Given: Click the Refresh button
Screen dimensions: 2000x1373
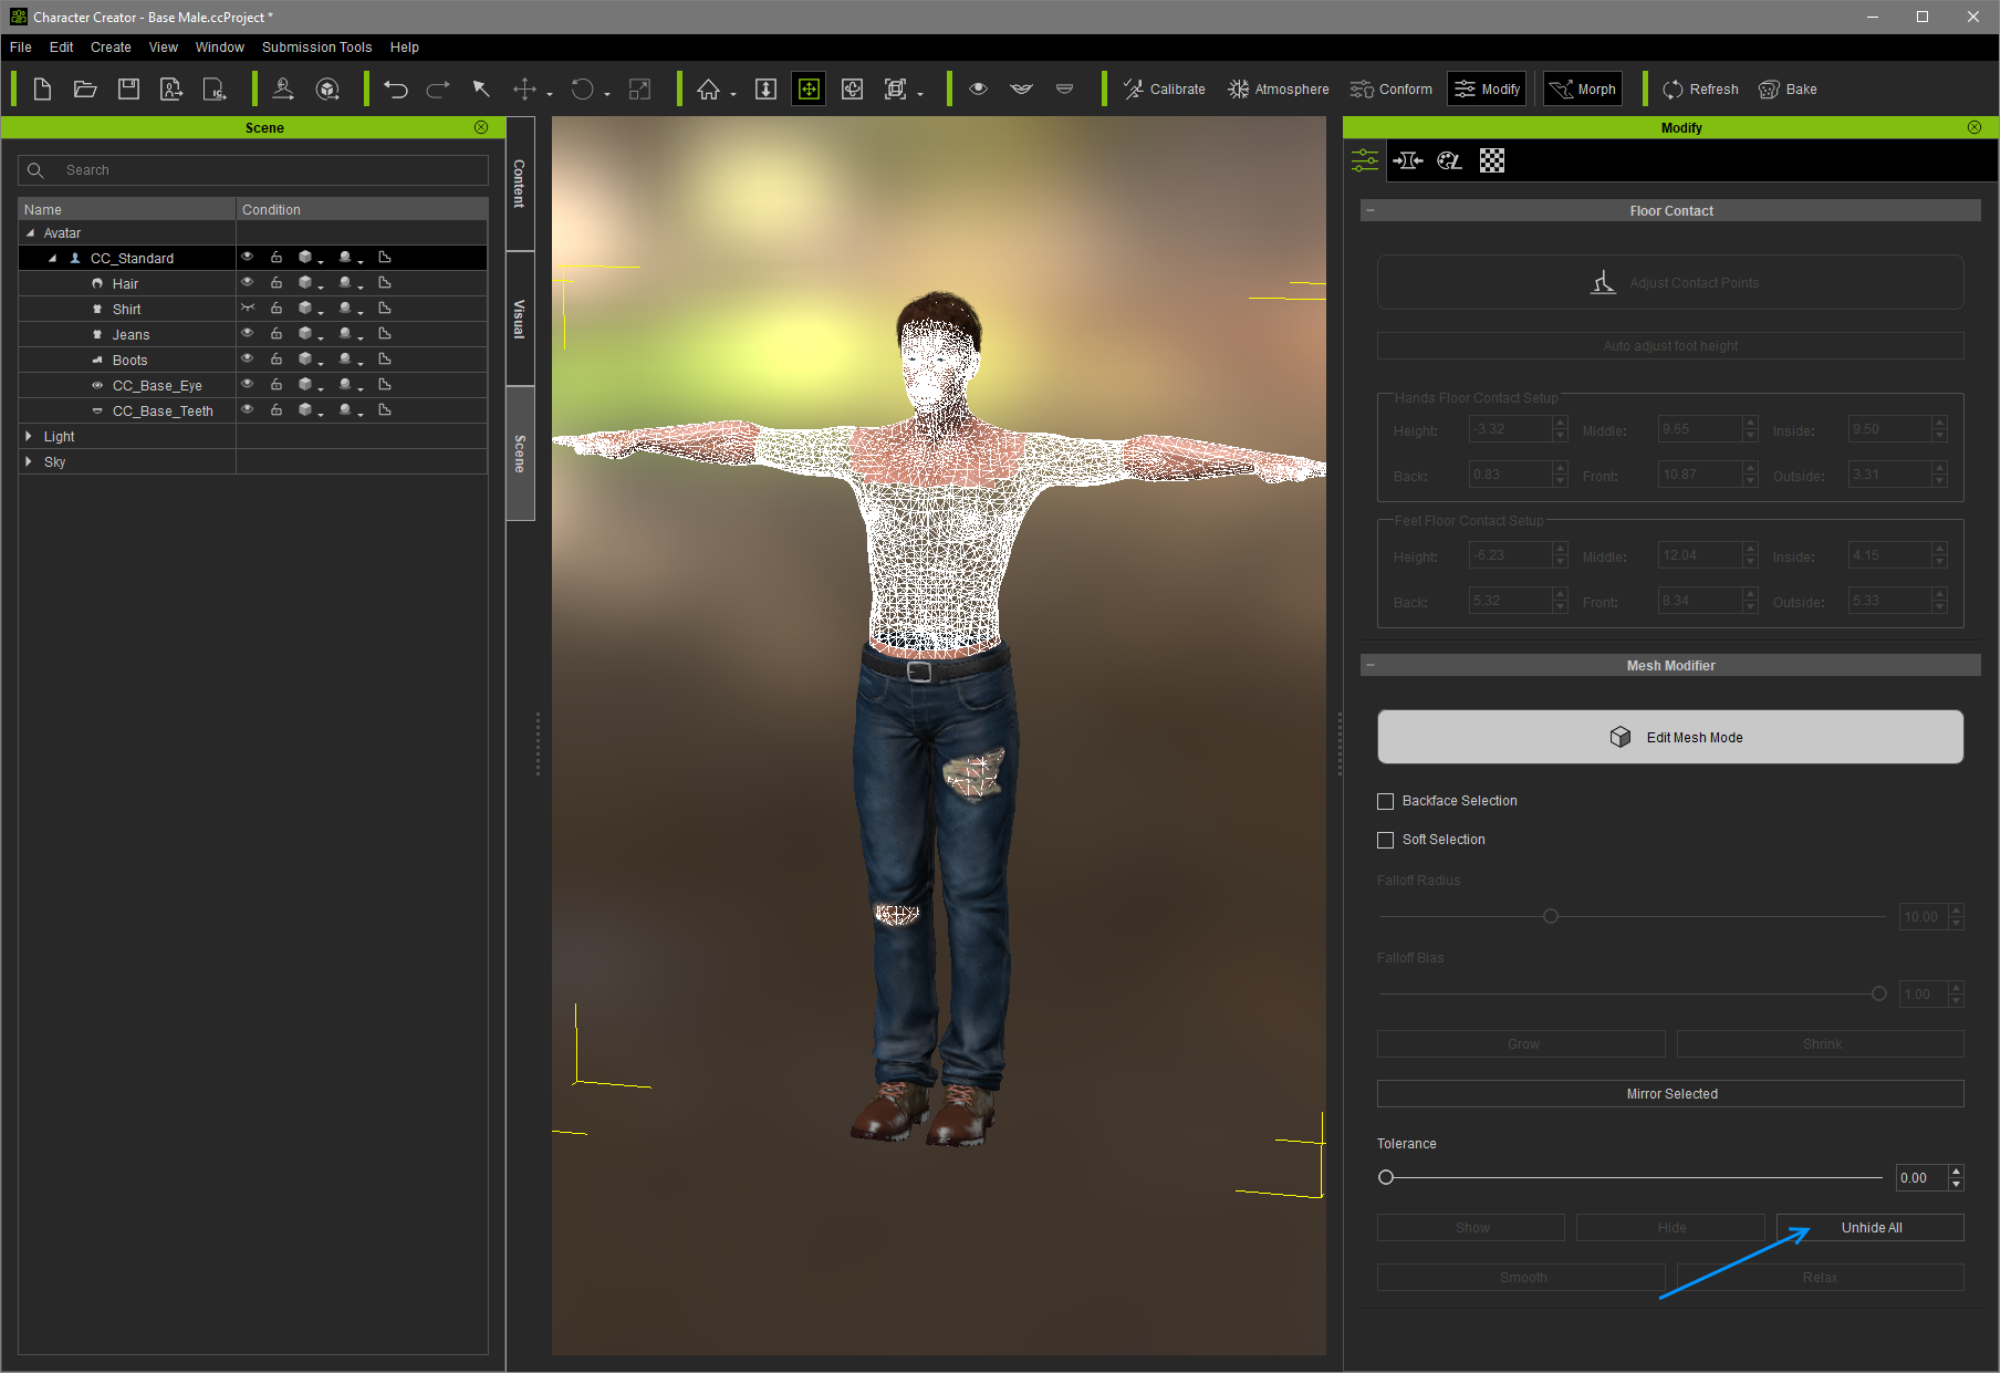Looking at the screenshot, I should coord(1700,89).
